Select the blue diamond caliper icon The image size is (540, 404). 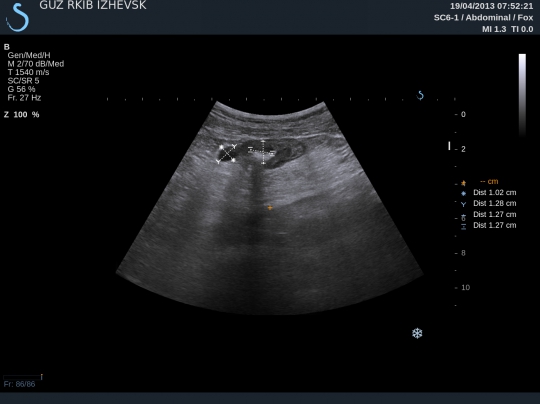pos(464,193)
